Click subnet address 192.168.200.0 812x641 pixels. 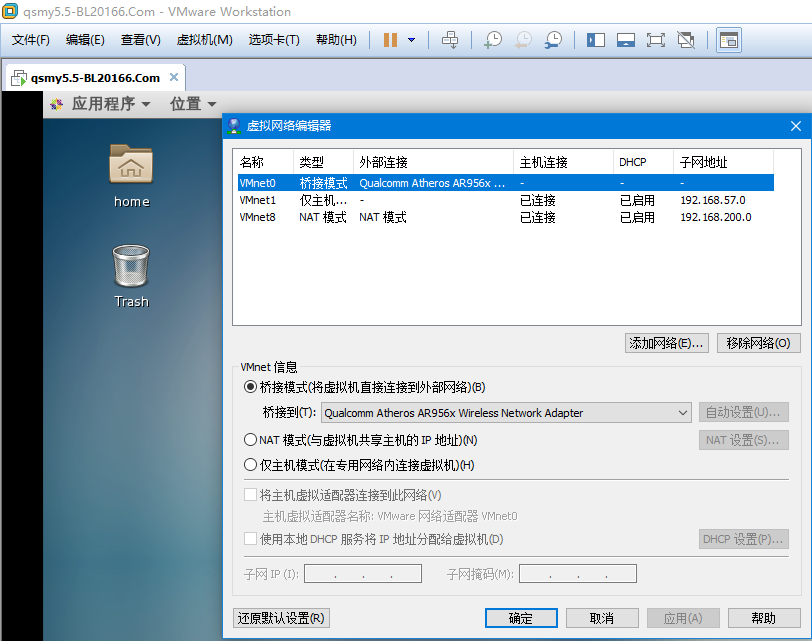(716, 217)
